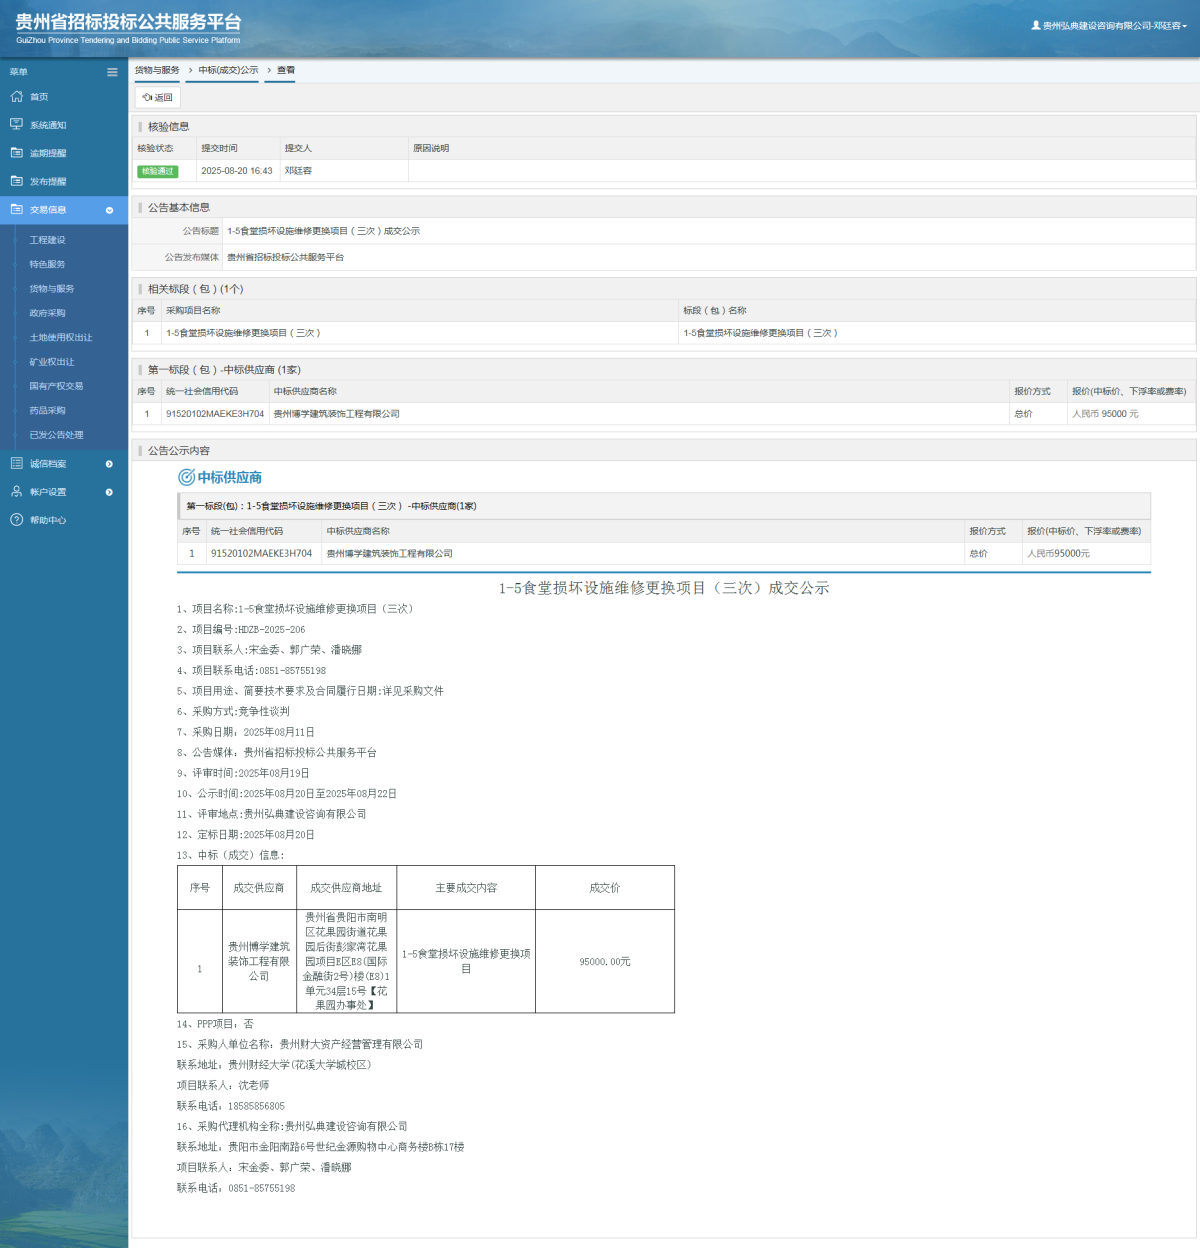Click the hamburger menu collapse icon
The width and height of the screenshot is (1200, 1248).
pos(112,72)
